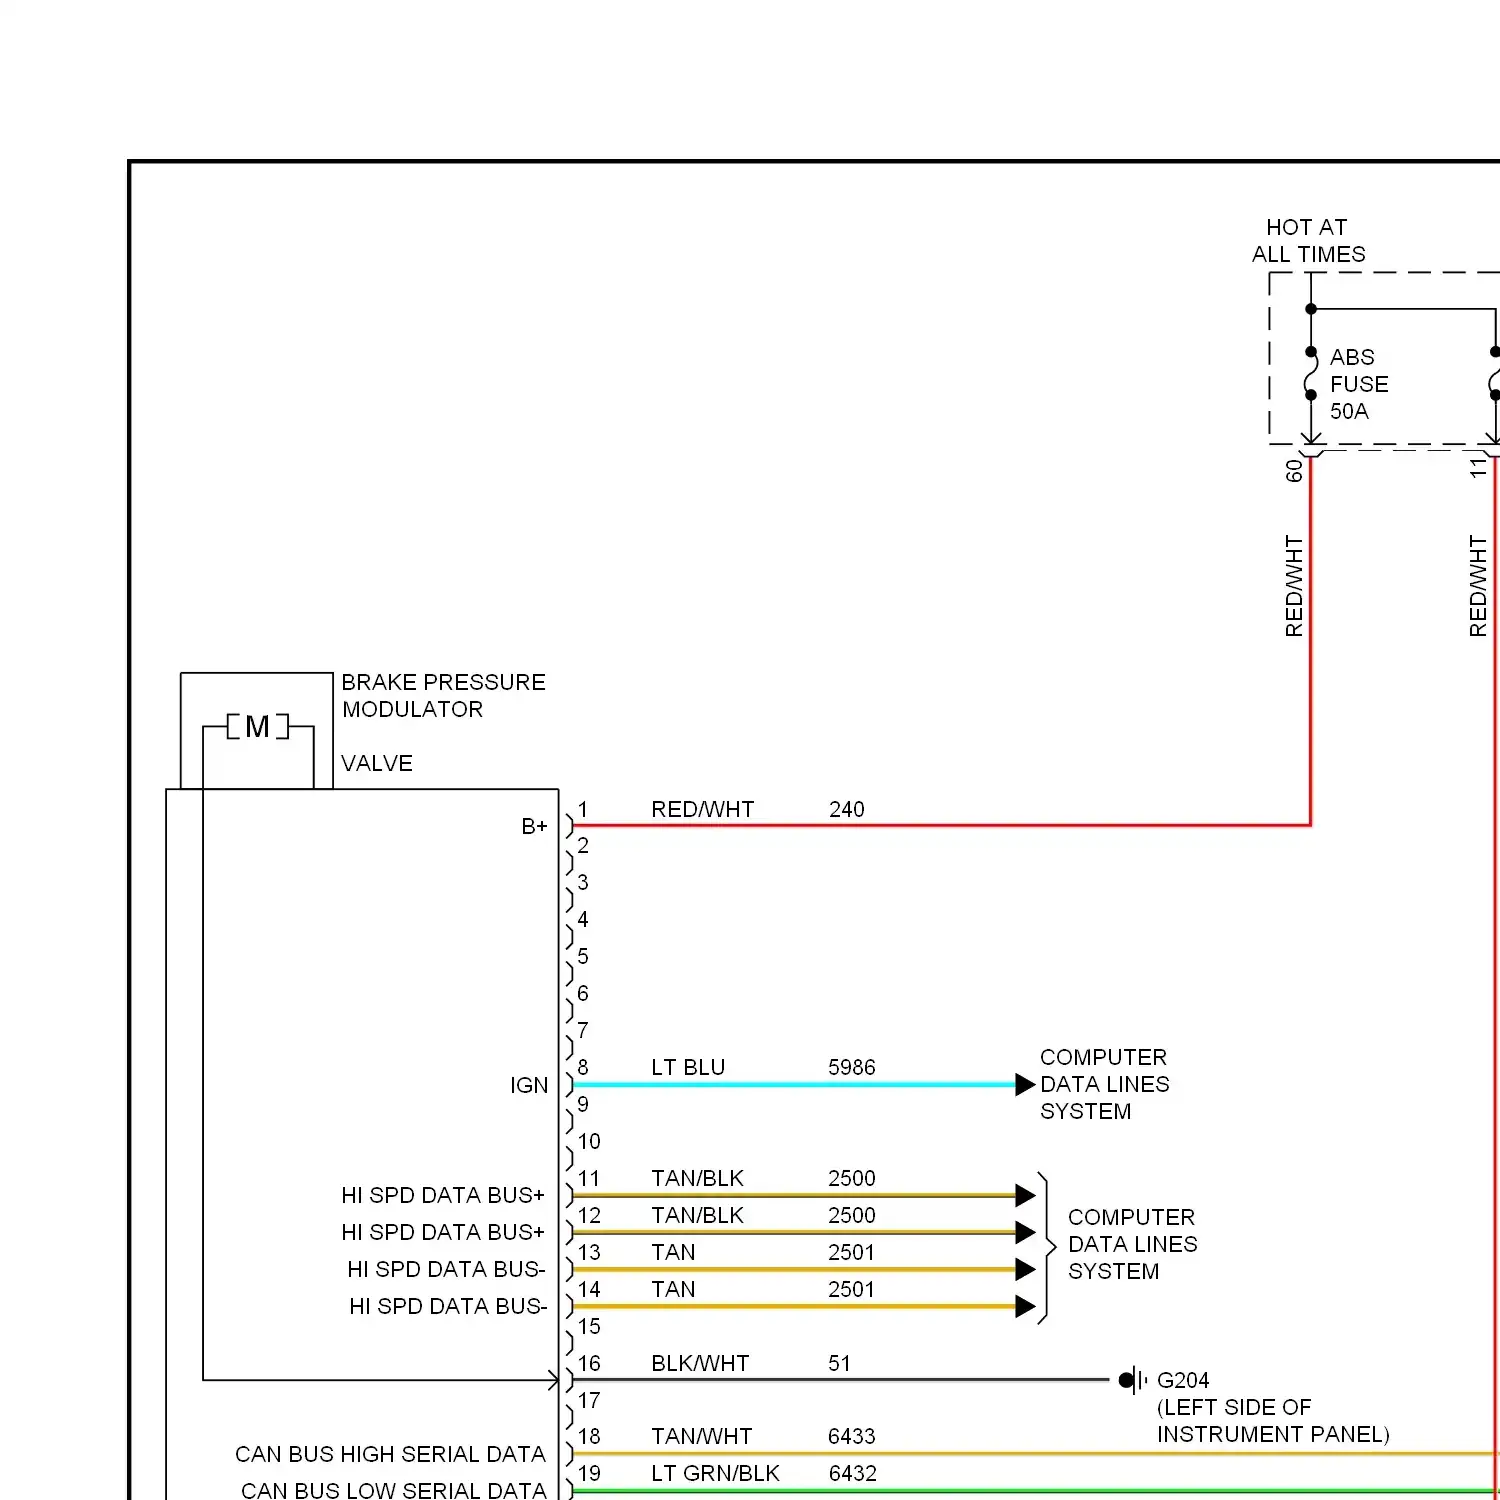The width and height of the screenshot is (1500, 1500).
Task: Click COMPUTER DATA LINES SYSTEM beside the bracket
Action: pos(1132,1244)
